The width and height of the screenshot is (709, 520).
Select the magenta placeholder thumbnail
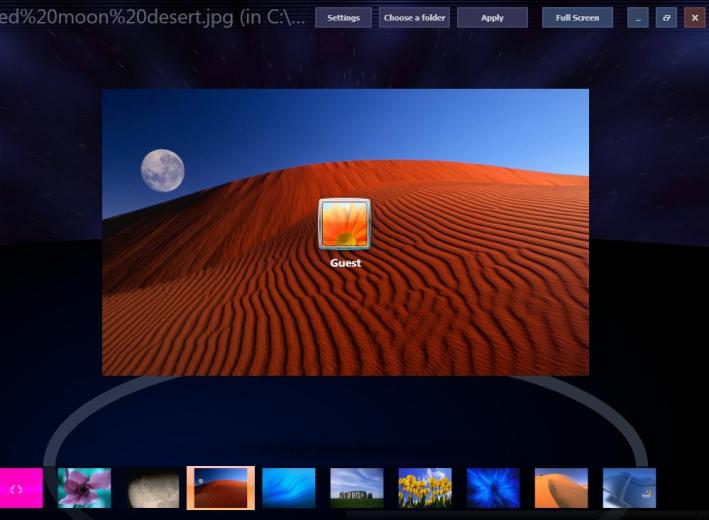click(21, 488)
